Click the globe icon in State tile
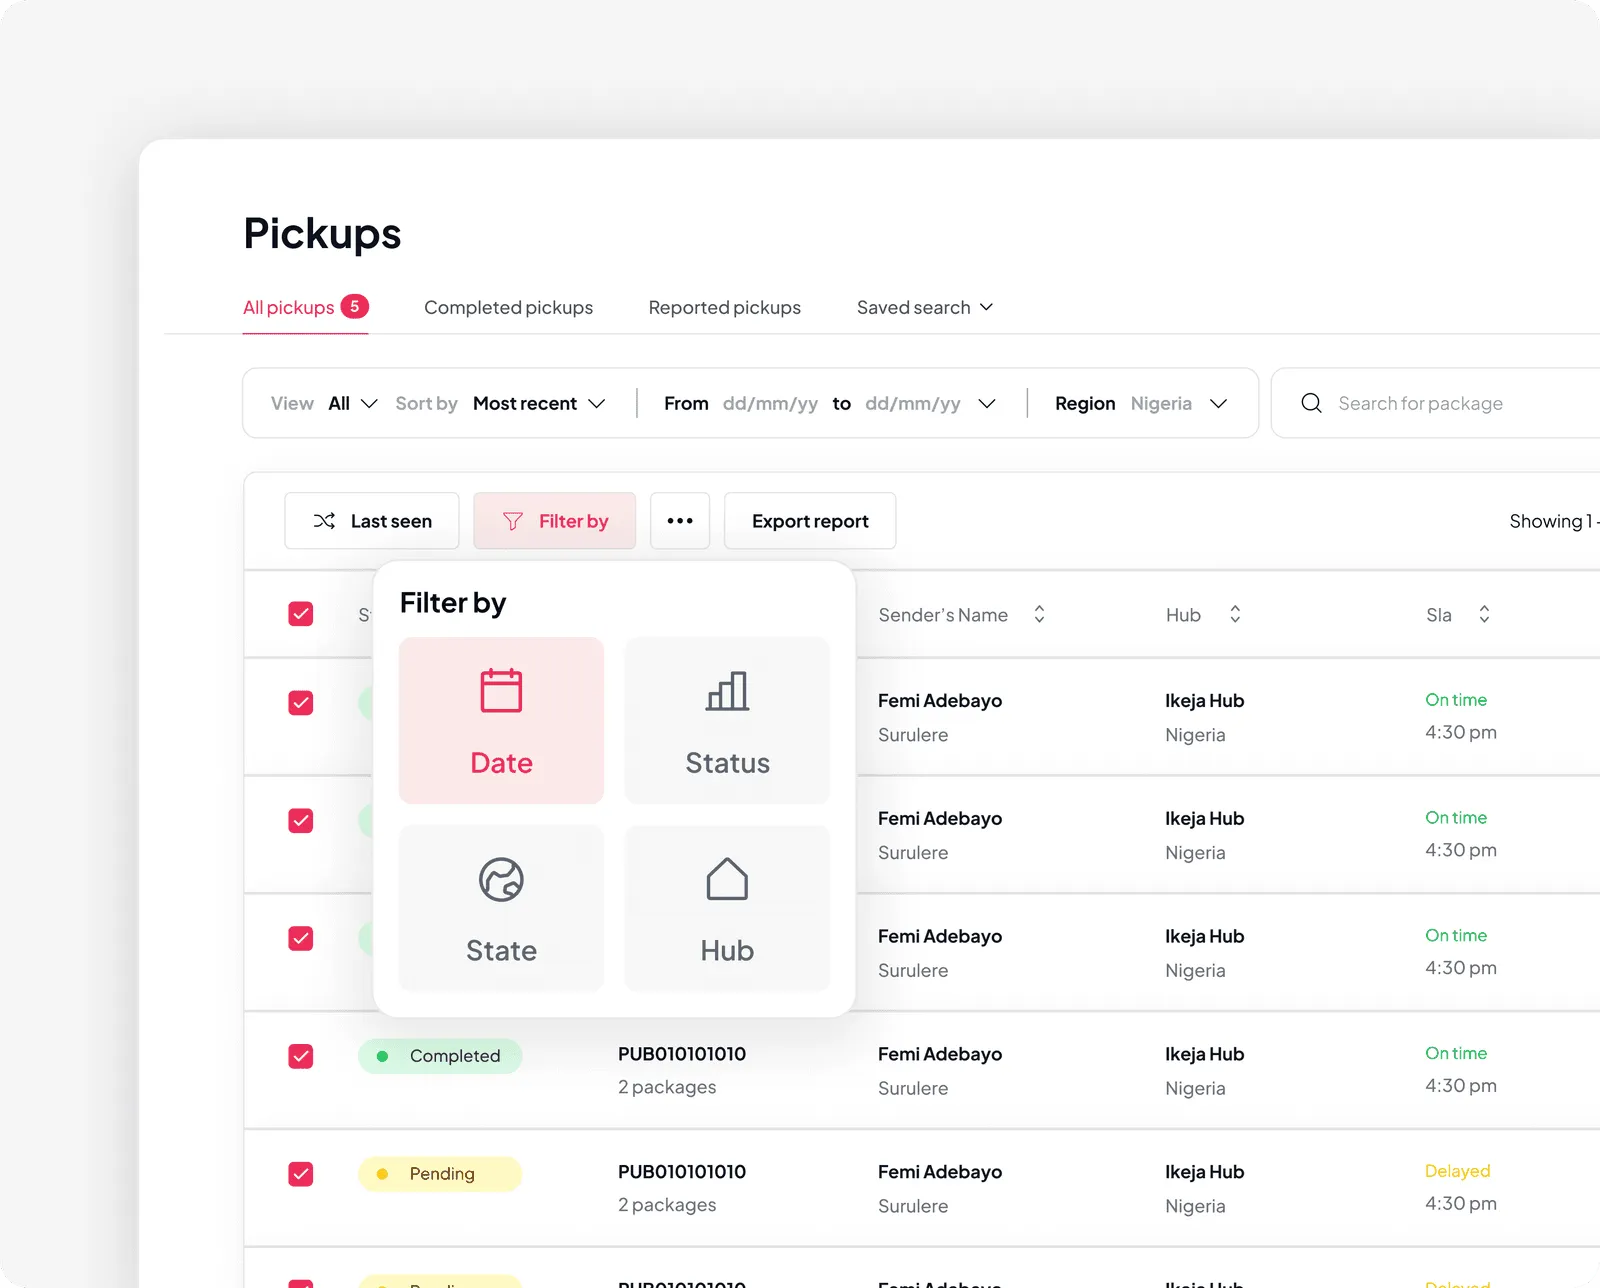The width and height of the screenshot is (1600, 1288). [501, 880]
